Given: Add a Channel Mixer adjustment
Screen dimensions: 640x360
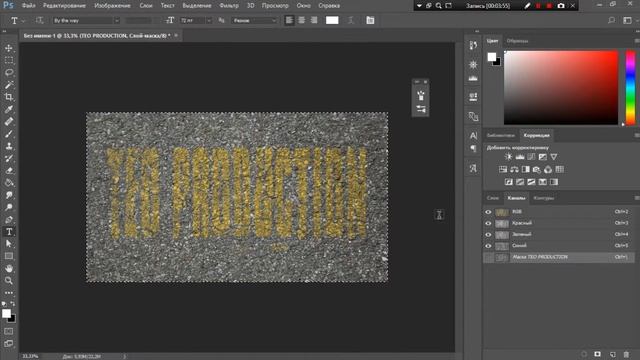Looking at the screenshot, I should coord(548,169).
